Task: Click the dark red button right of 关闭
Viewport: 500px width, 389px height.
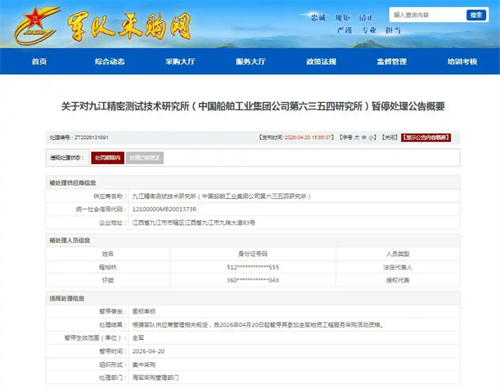Action: (426, 137)
